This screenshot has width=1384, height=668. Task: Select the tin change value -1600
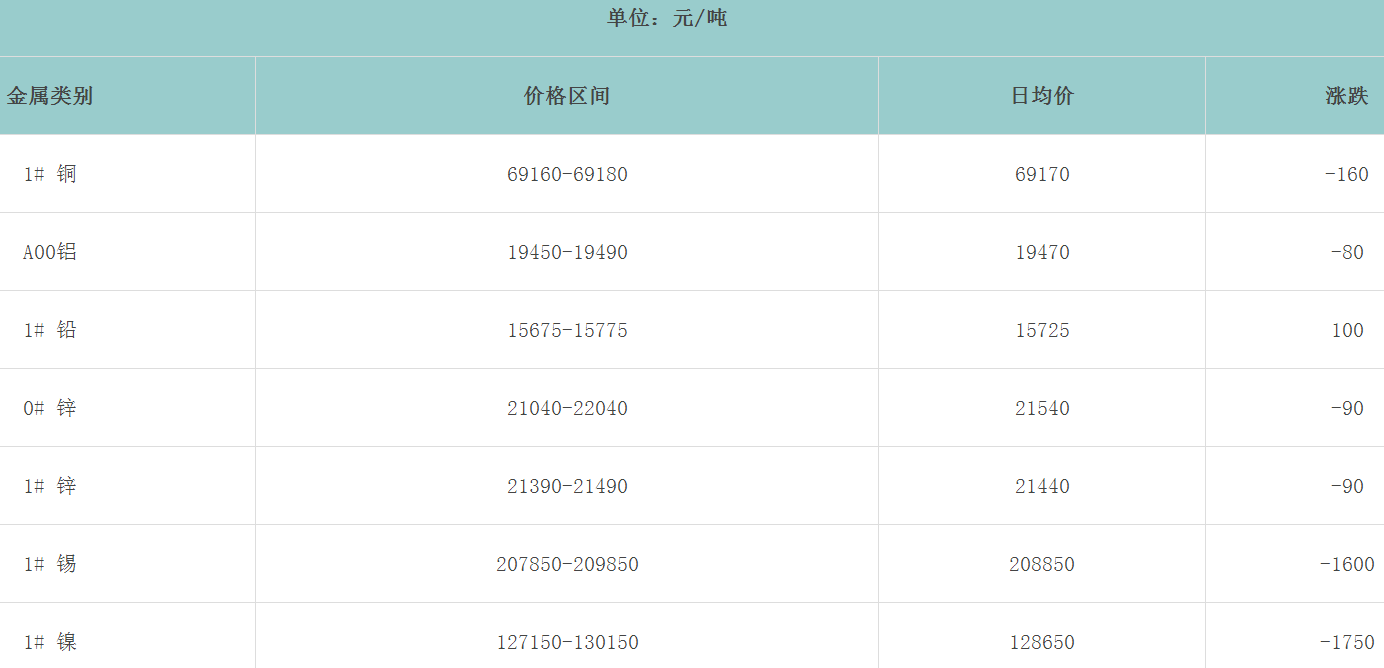tap(1346, 564)
